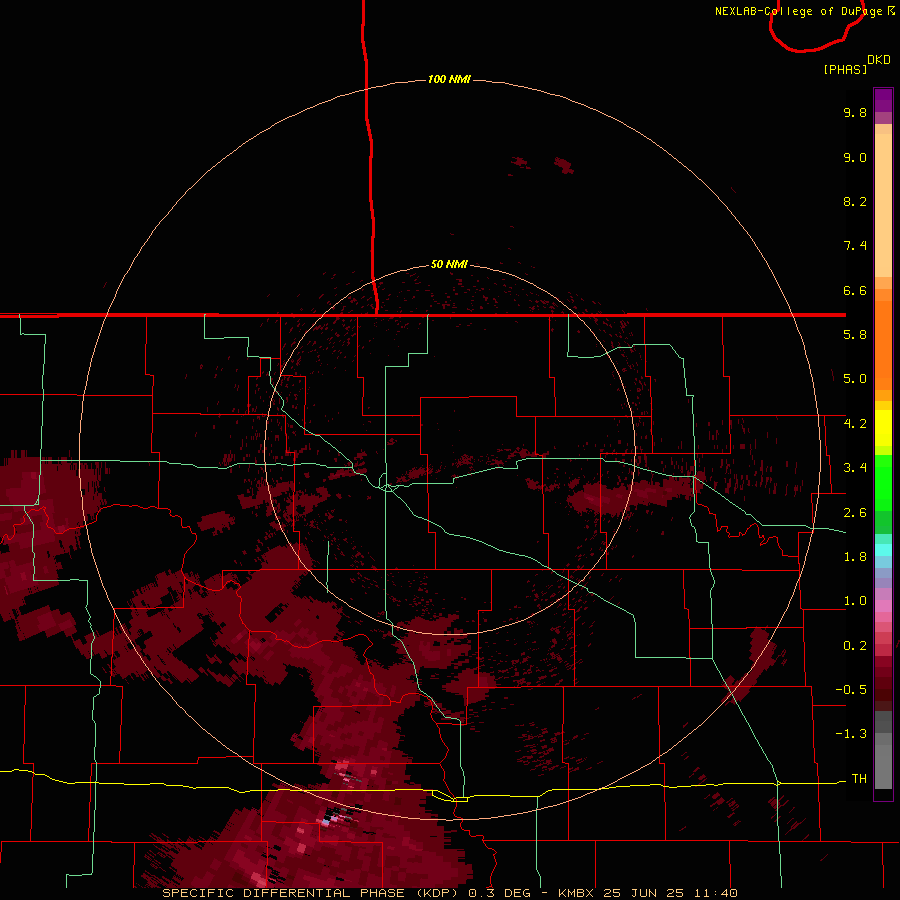Click the 100 NMI range ring label
Viewport: 900px width, 900px height.
point(449,79)
